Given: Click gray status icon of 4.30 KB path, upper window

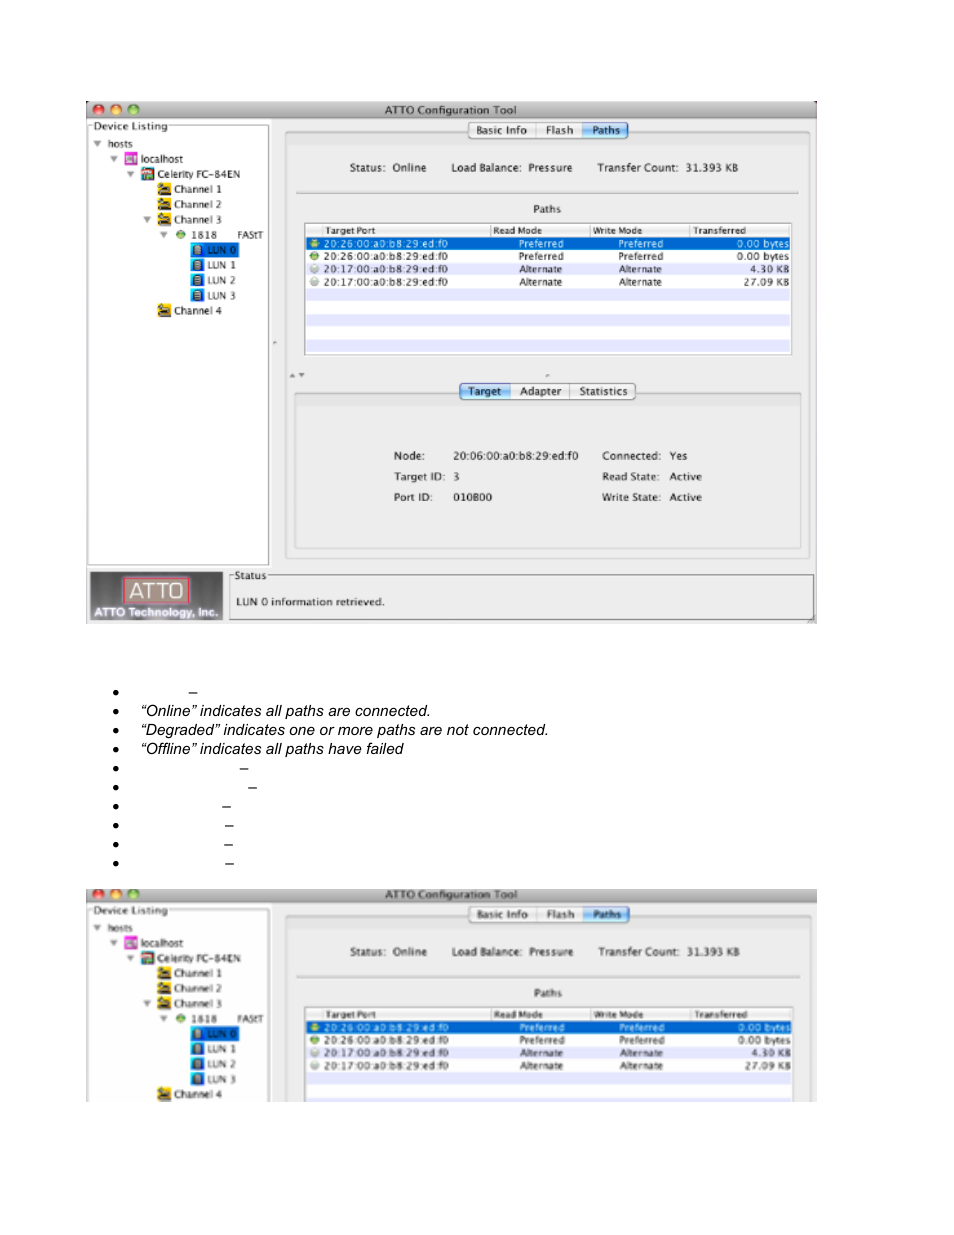Looking at the screenshot, I should (314, 269).
